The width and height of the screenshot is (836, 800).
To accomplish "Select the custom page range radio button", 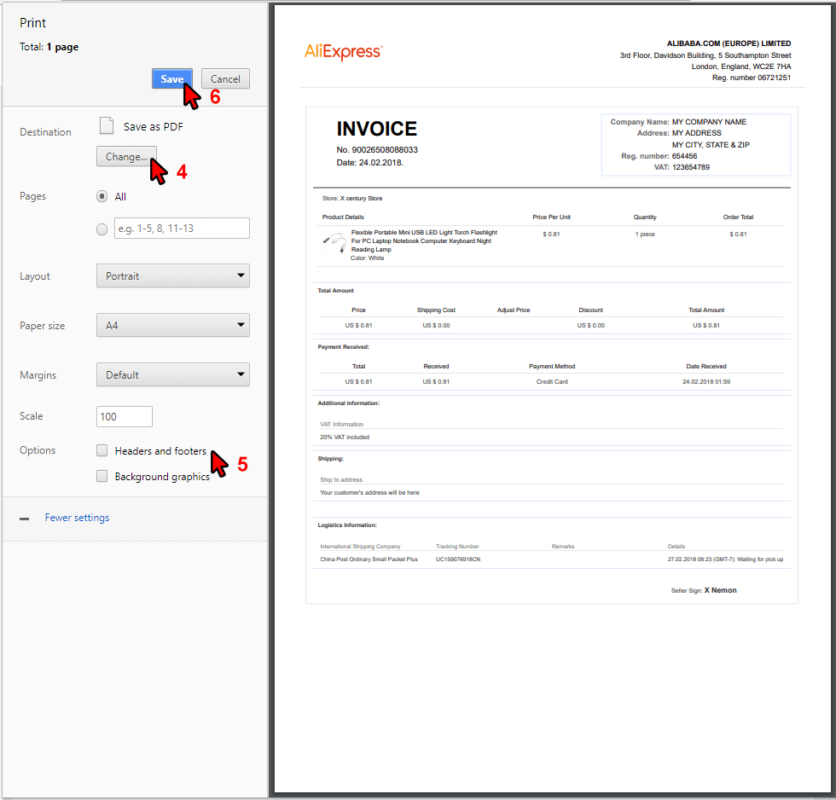I will point(102,229).
